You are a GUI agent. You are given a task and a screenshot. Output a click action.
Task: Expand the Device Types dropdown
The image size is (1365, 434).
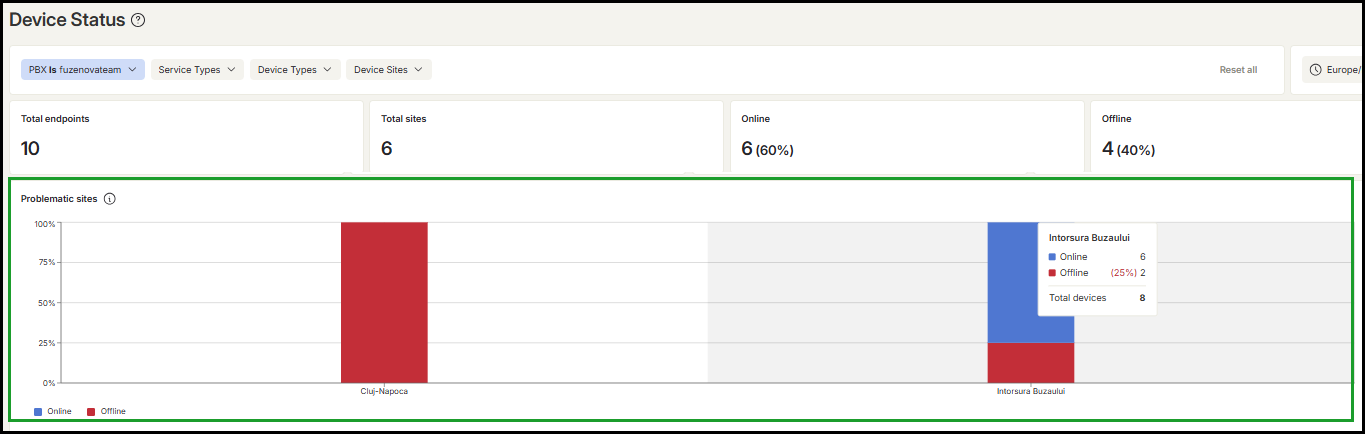point(295,70)
